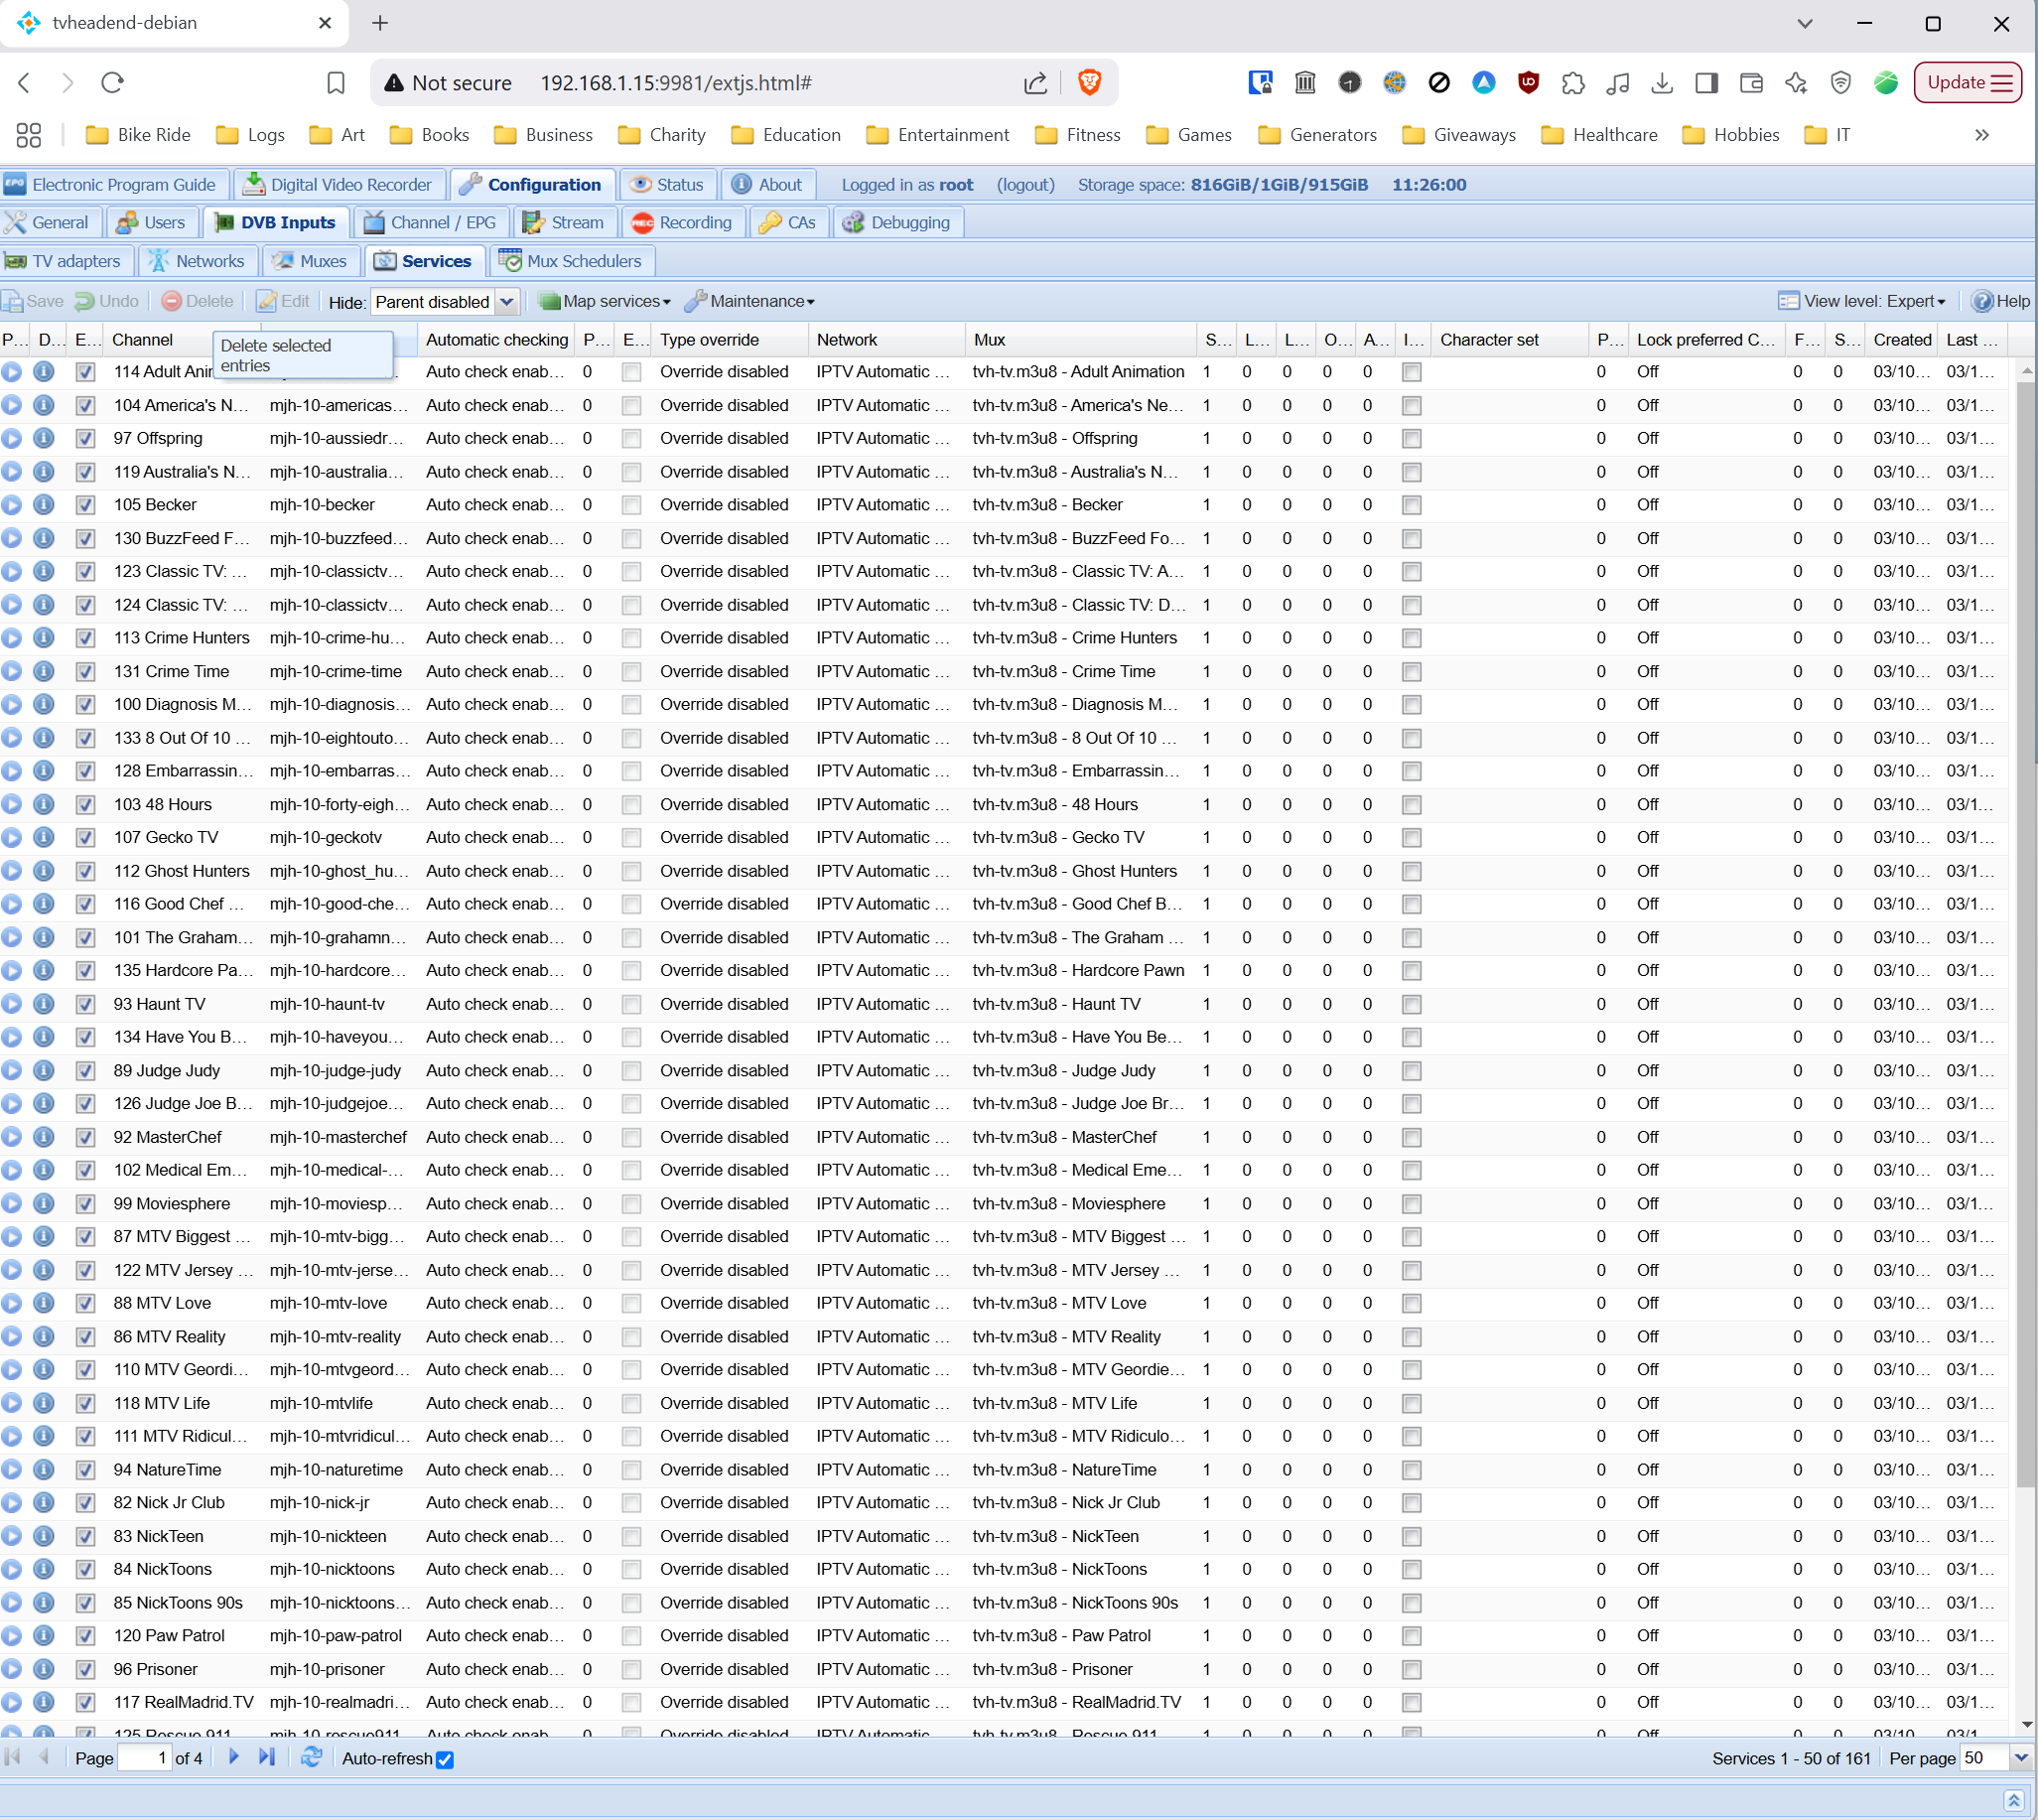Open browser downloads icon

click(x=1662, y=82)
